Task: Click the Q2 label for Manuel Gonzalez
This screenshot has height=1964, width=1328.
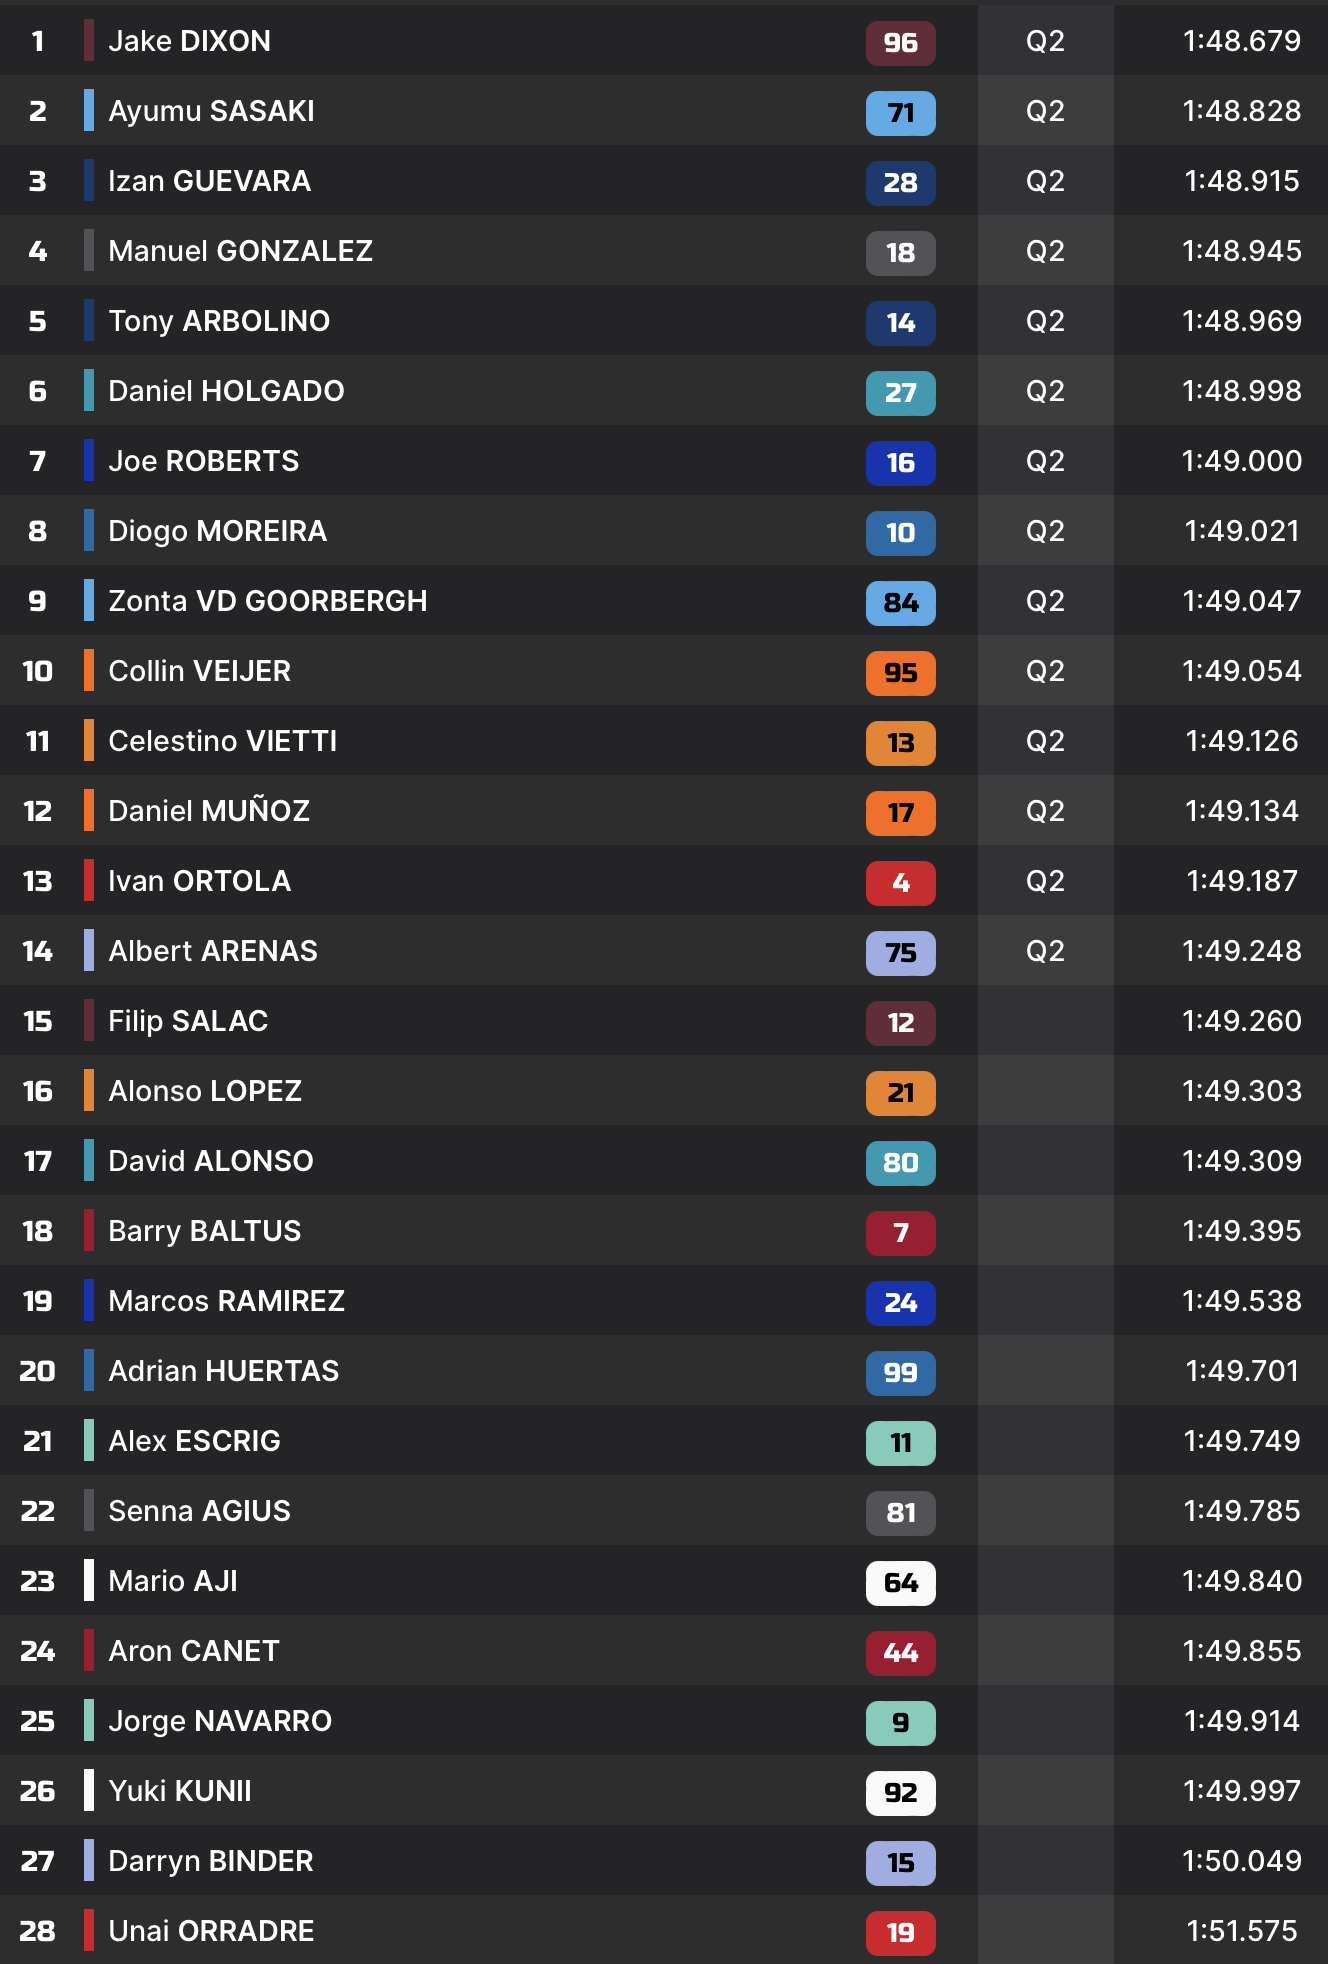Action: (1045, 251)
